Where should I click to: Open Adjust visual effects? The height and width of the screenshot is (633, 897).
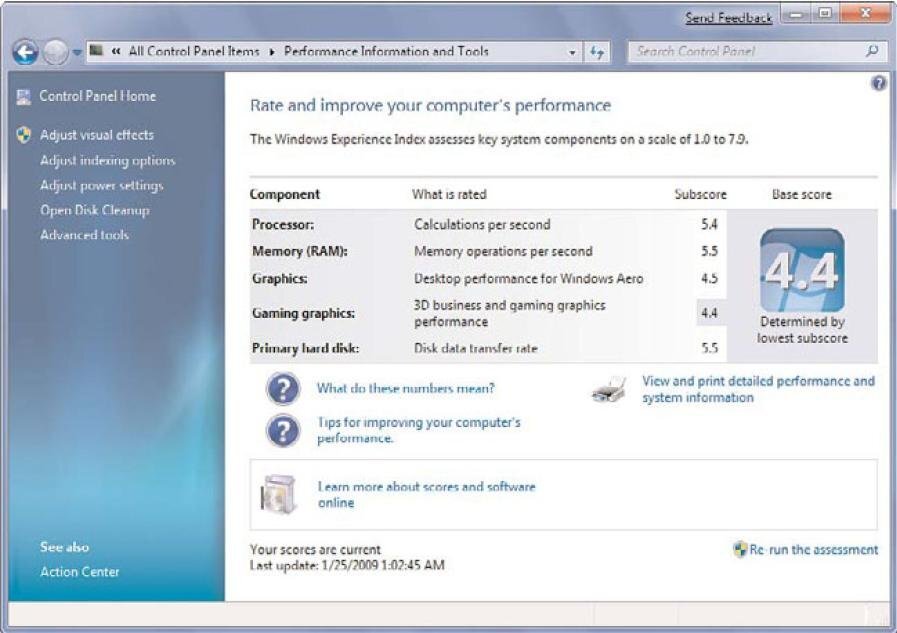click(x=97, y=135)
